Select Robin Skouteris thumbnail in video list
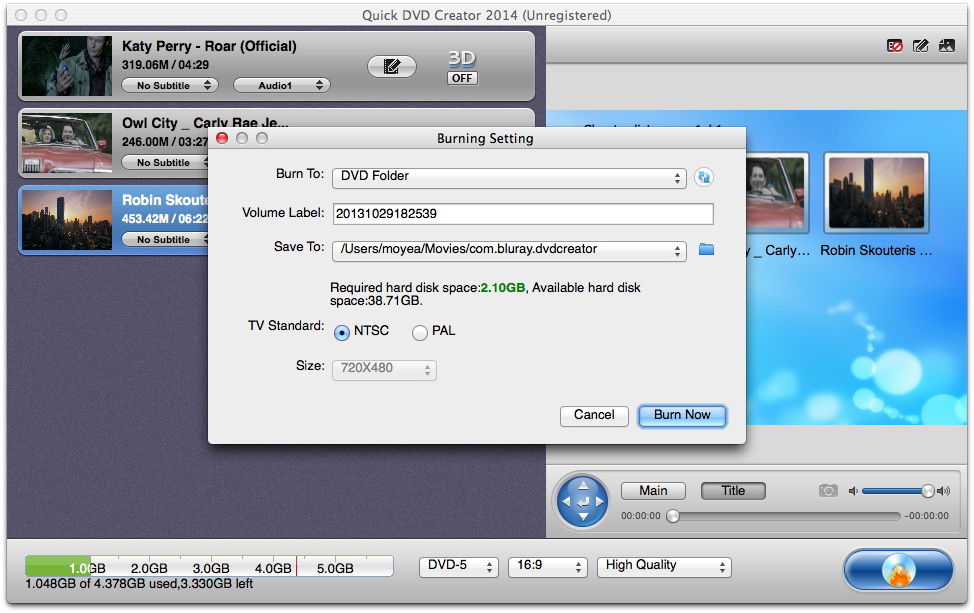 tap(67, 220)
